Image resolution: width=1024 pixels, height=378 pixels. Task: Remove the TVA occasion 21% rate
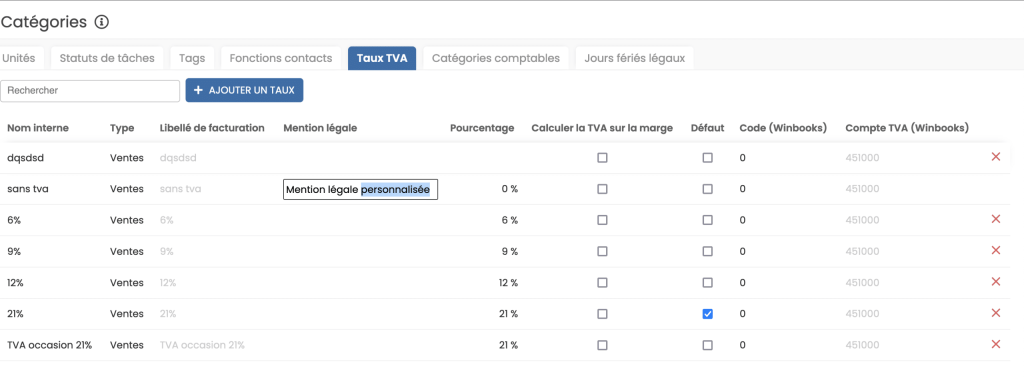(996, 345)
